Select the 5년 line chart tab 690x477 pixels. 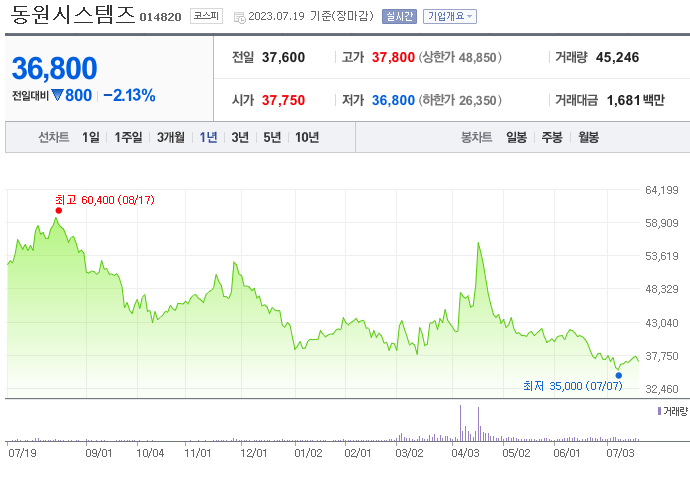pyautogui.click(x=272, y=137)
